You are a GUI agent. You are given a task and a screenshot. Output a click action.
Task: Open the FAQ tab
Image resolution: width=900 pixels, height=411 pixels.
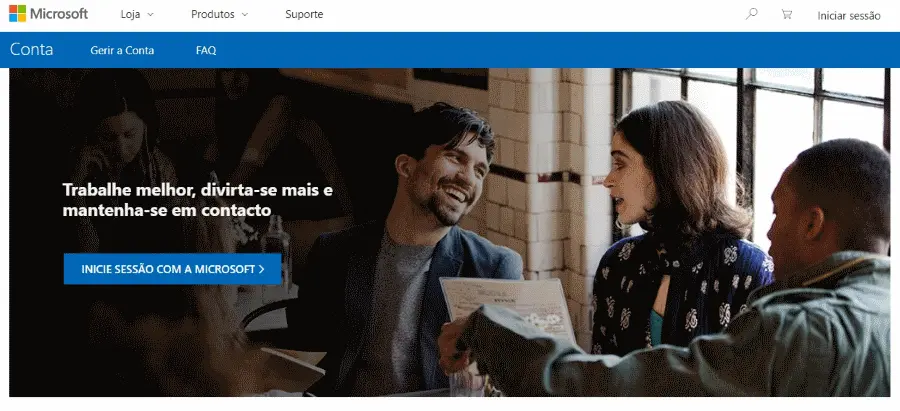(x=206, y=51)
